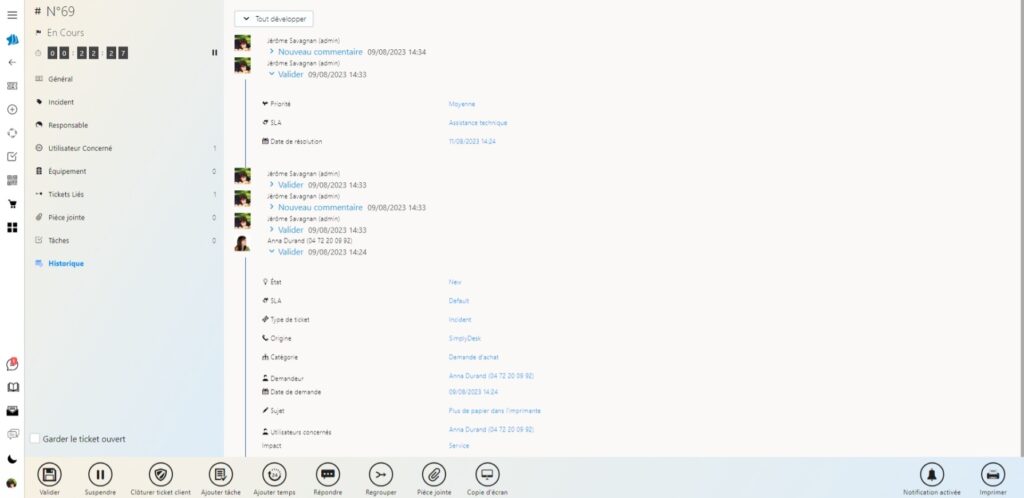Screen dimensions: 1024x498
Task: Attach a file with Pièce jointe icon
Action: click(x=434, y=474)
